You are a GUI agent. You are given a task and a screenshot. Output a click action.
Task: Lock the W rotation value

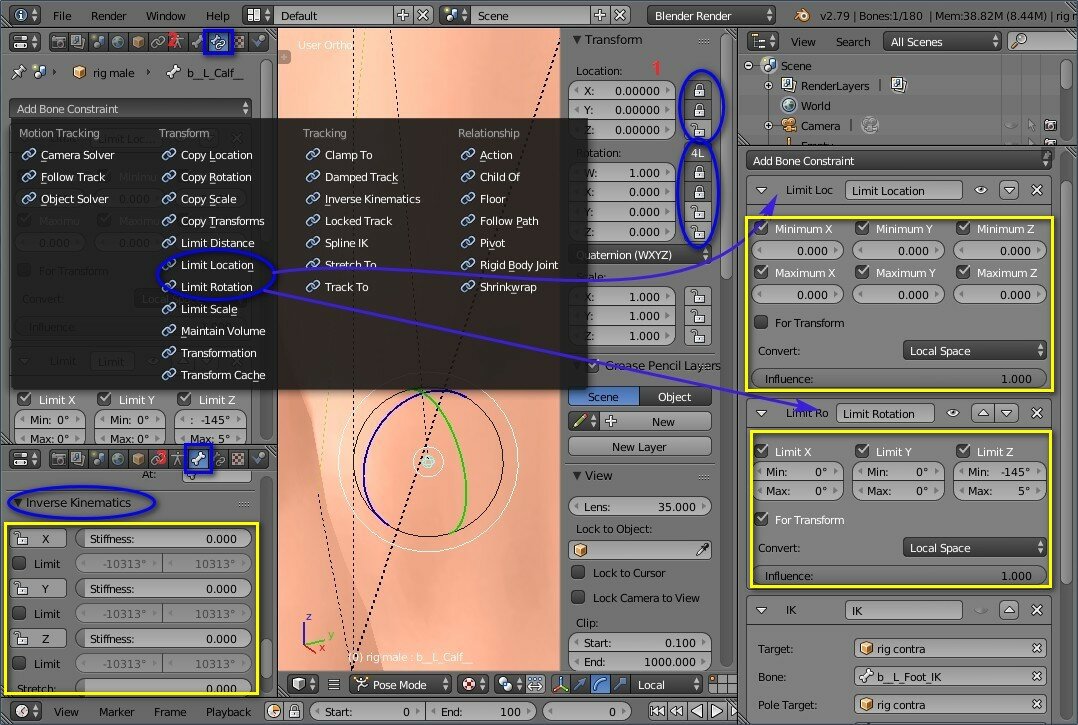(x=698, y=172)
